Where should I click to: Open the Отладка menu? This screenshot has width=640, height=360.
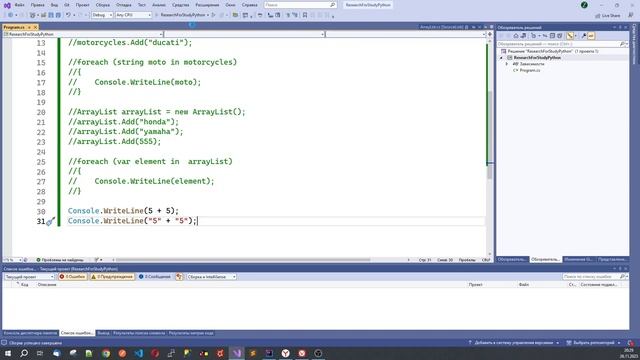click(x=123, y=5)
